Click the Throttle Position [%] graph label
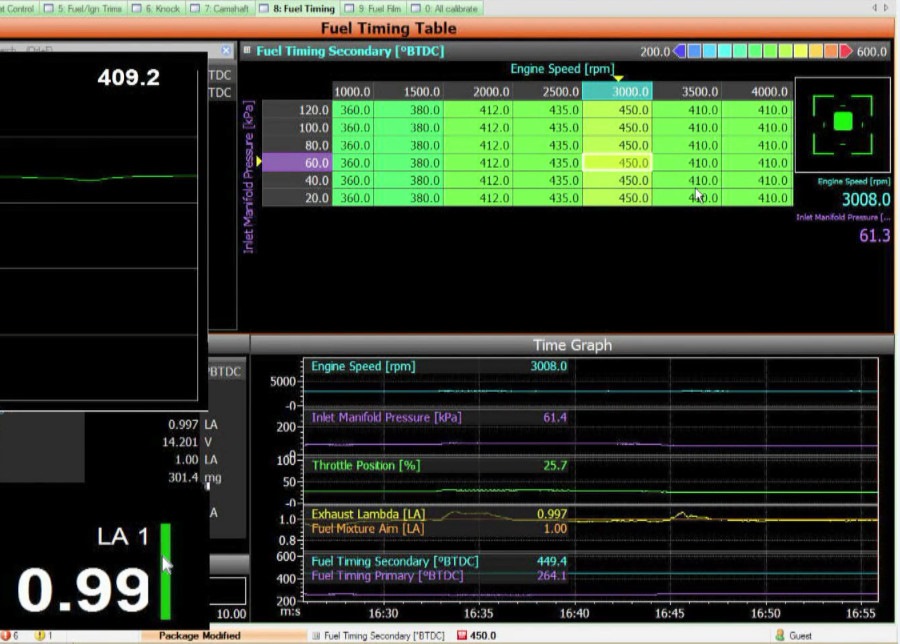 pyautogui.click(x=366, y=465)
